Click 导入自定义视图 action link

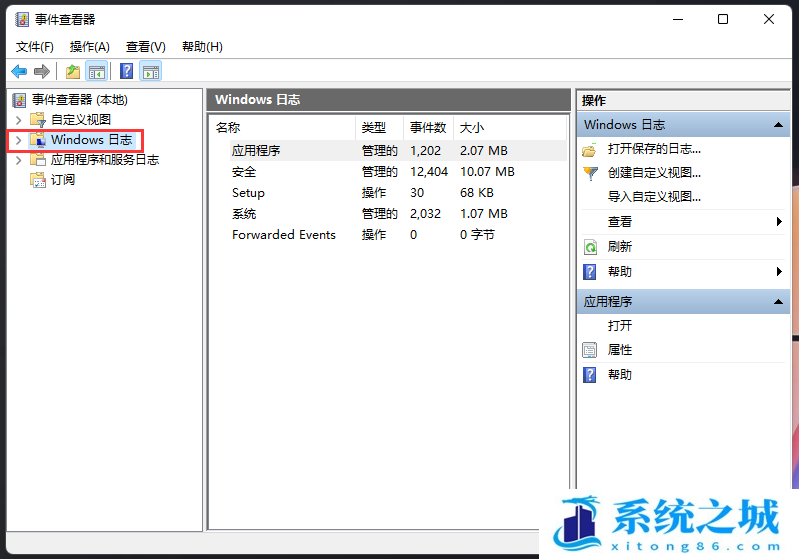(654, 197)
